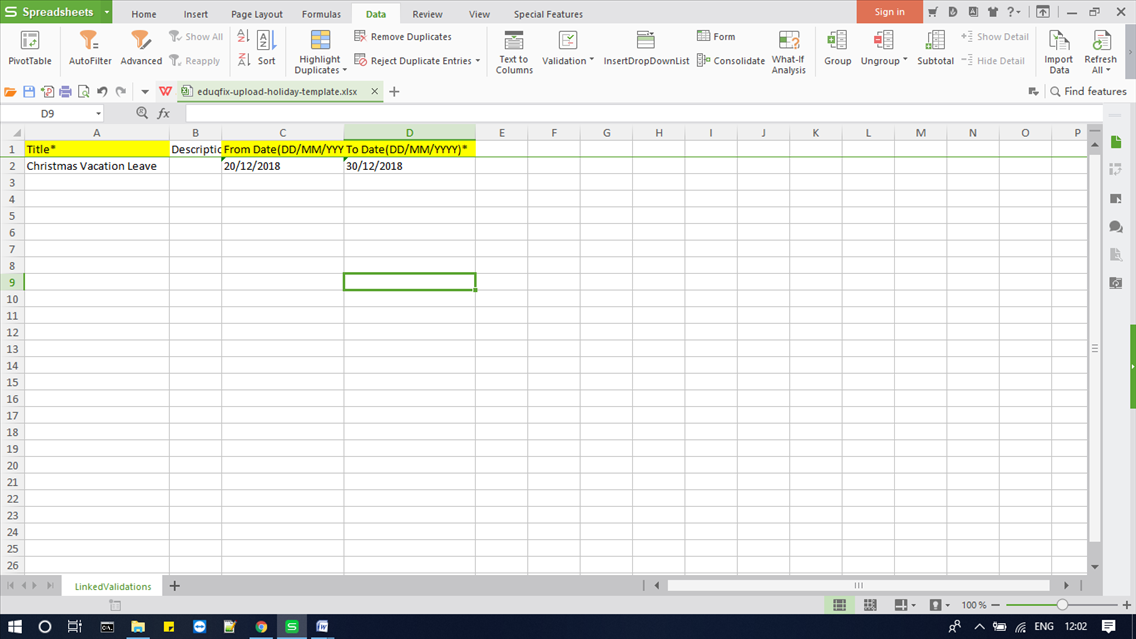Image resolution: width=1136 pixels, height=639 pixels.
Task: Select cell with 30/12/2018 date
Action: pos(409,166)
